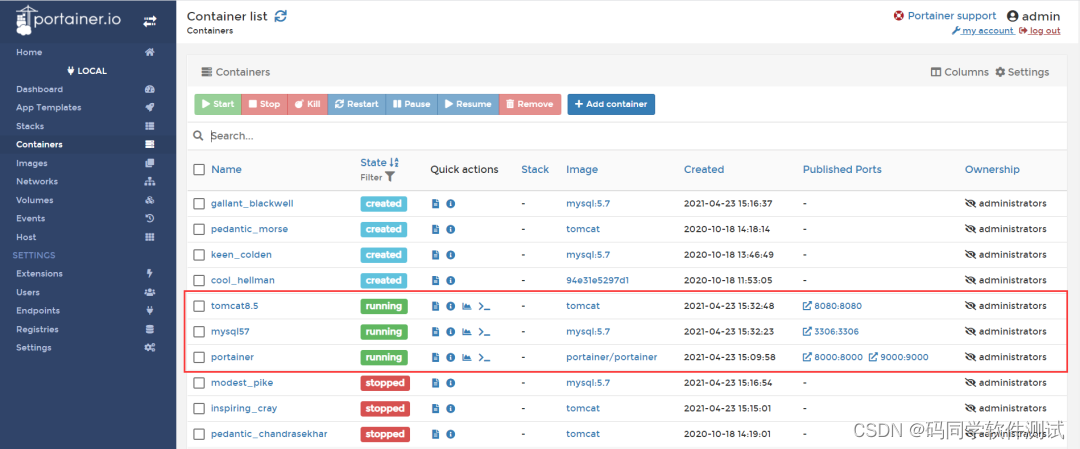Select mysql57 checkbox
The image size is (1080, 449).
pos(199,331)
